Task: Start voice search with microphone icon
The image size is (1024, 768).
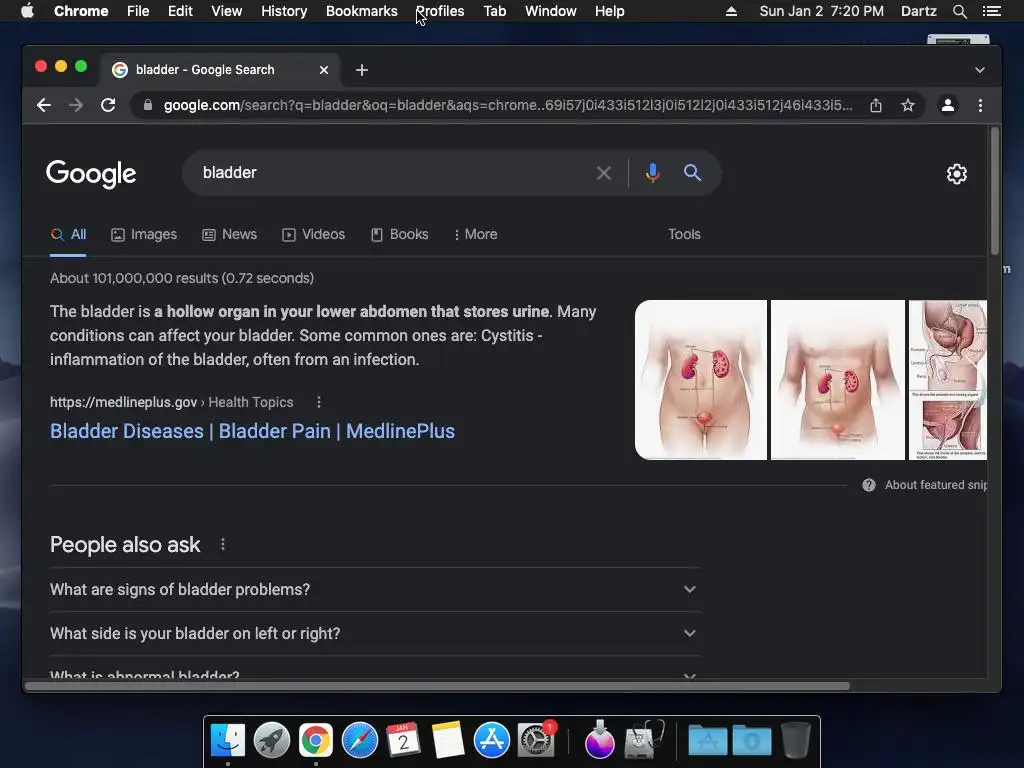Action: (652, 173)
